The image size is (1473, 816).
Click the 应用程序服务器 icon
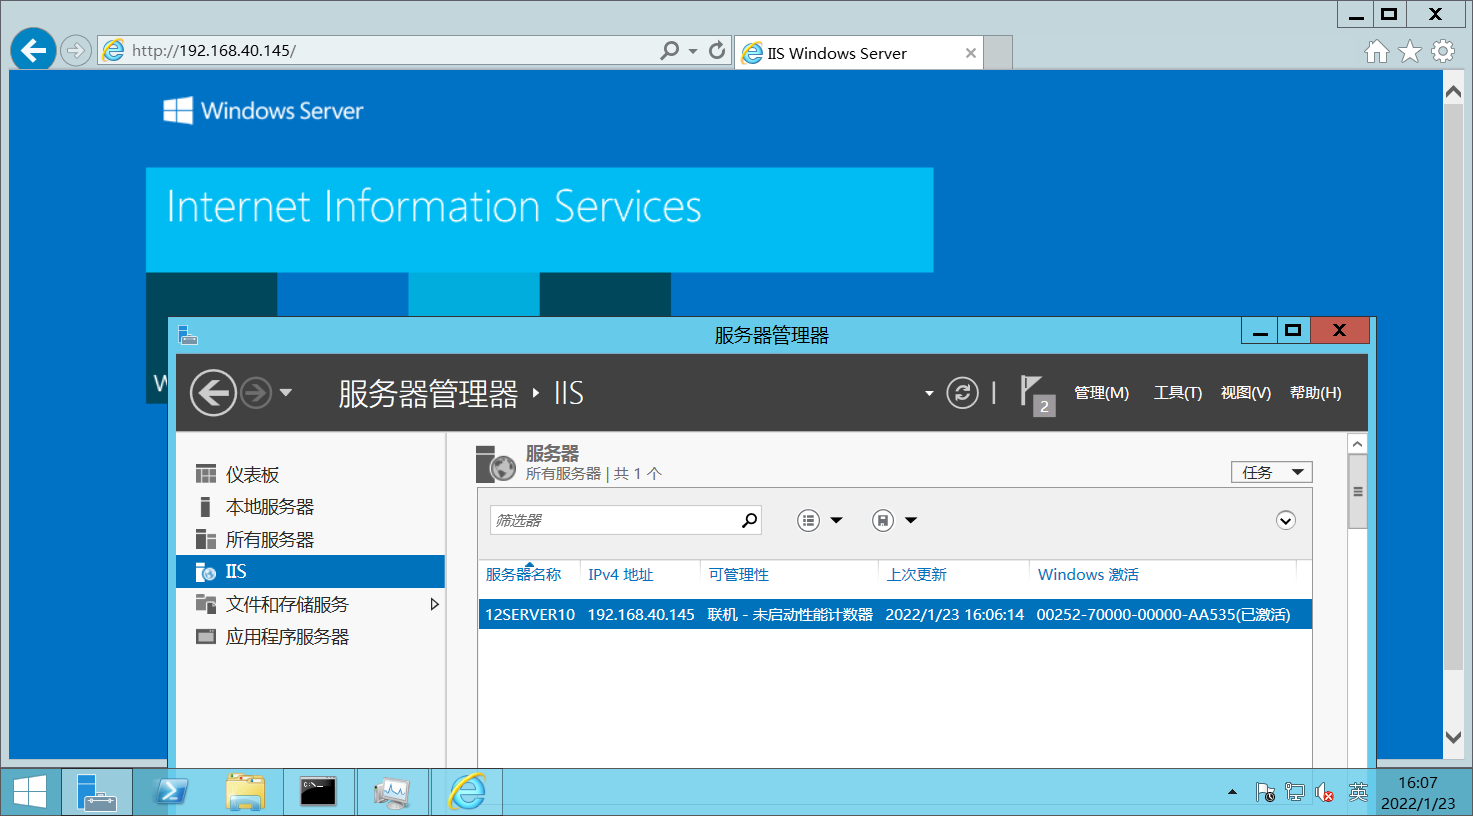click(206, 636)
